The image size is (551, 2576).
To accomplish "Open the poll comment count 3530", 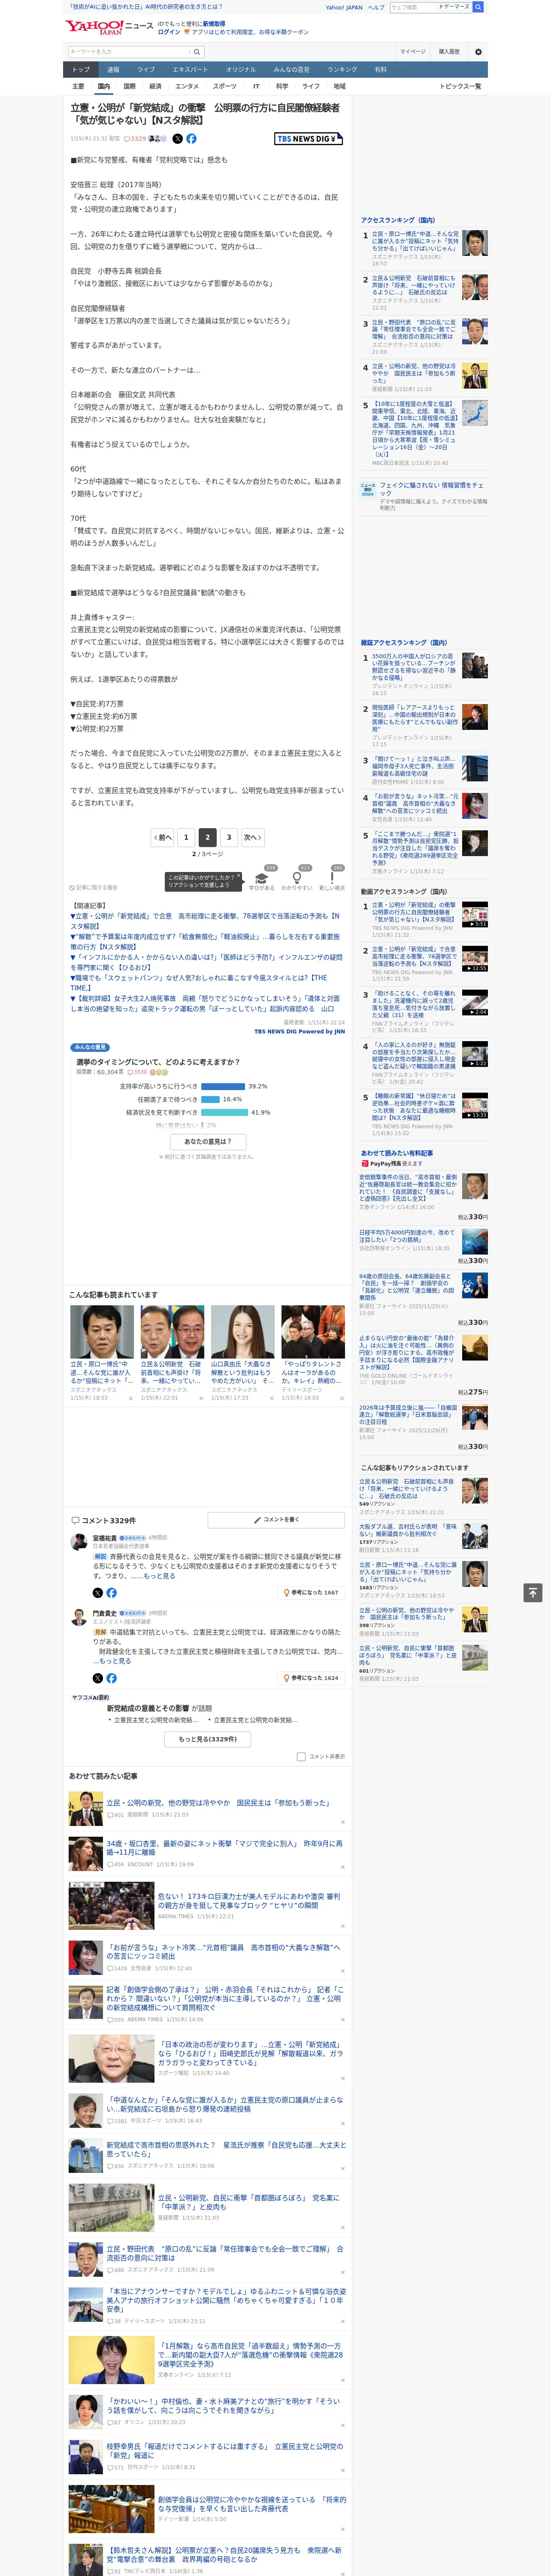I will [137, 1072].
